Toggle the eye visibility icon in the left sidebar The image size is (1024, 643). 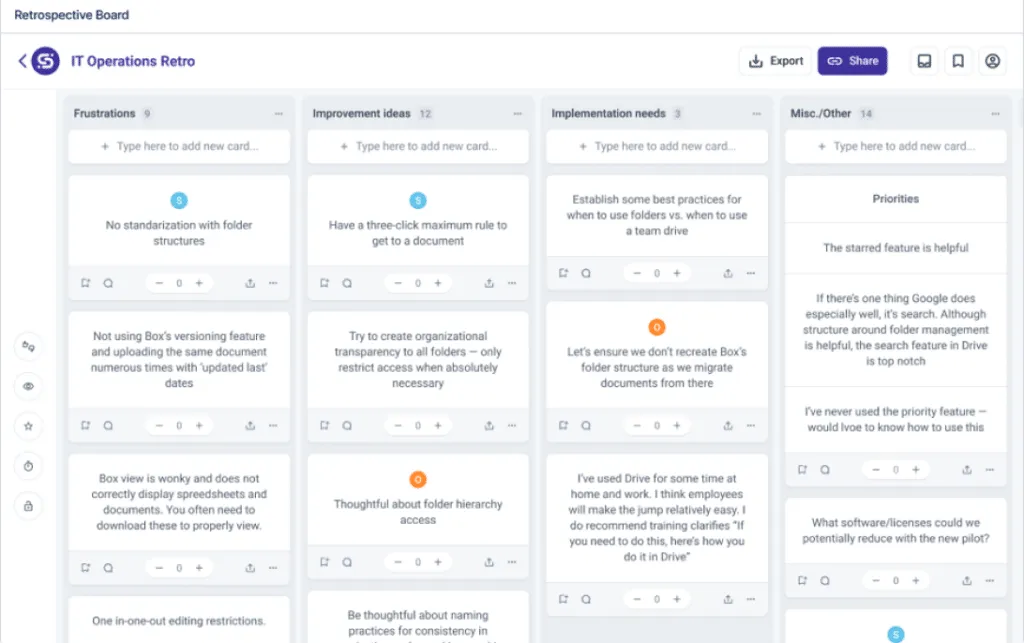[28, 386]
